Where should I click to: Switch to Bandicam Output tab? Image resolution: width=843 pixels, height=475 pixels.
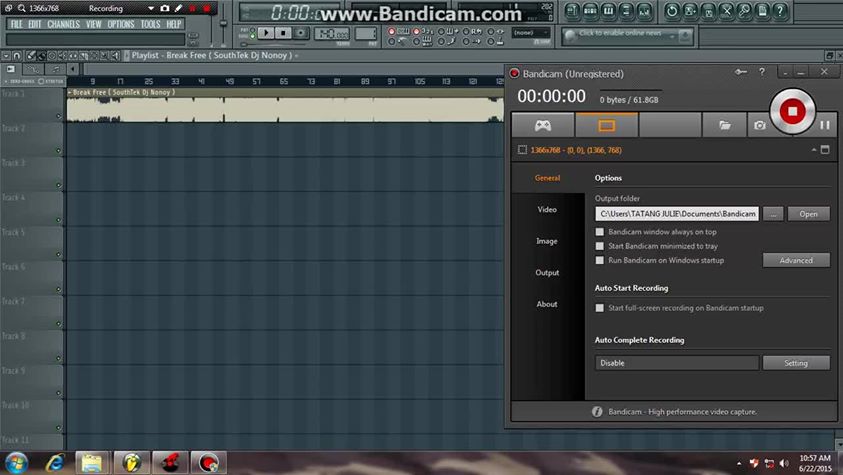click(x=547, y=272)
